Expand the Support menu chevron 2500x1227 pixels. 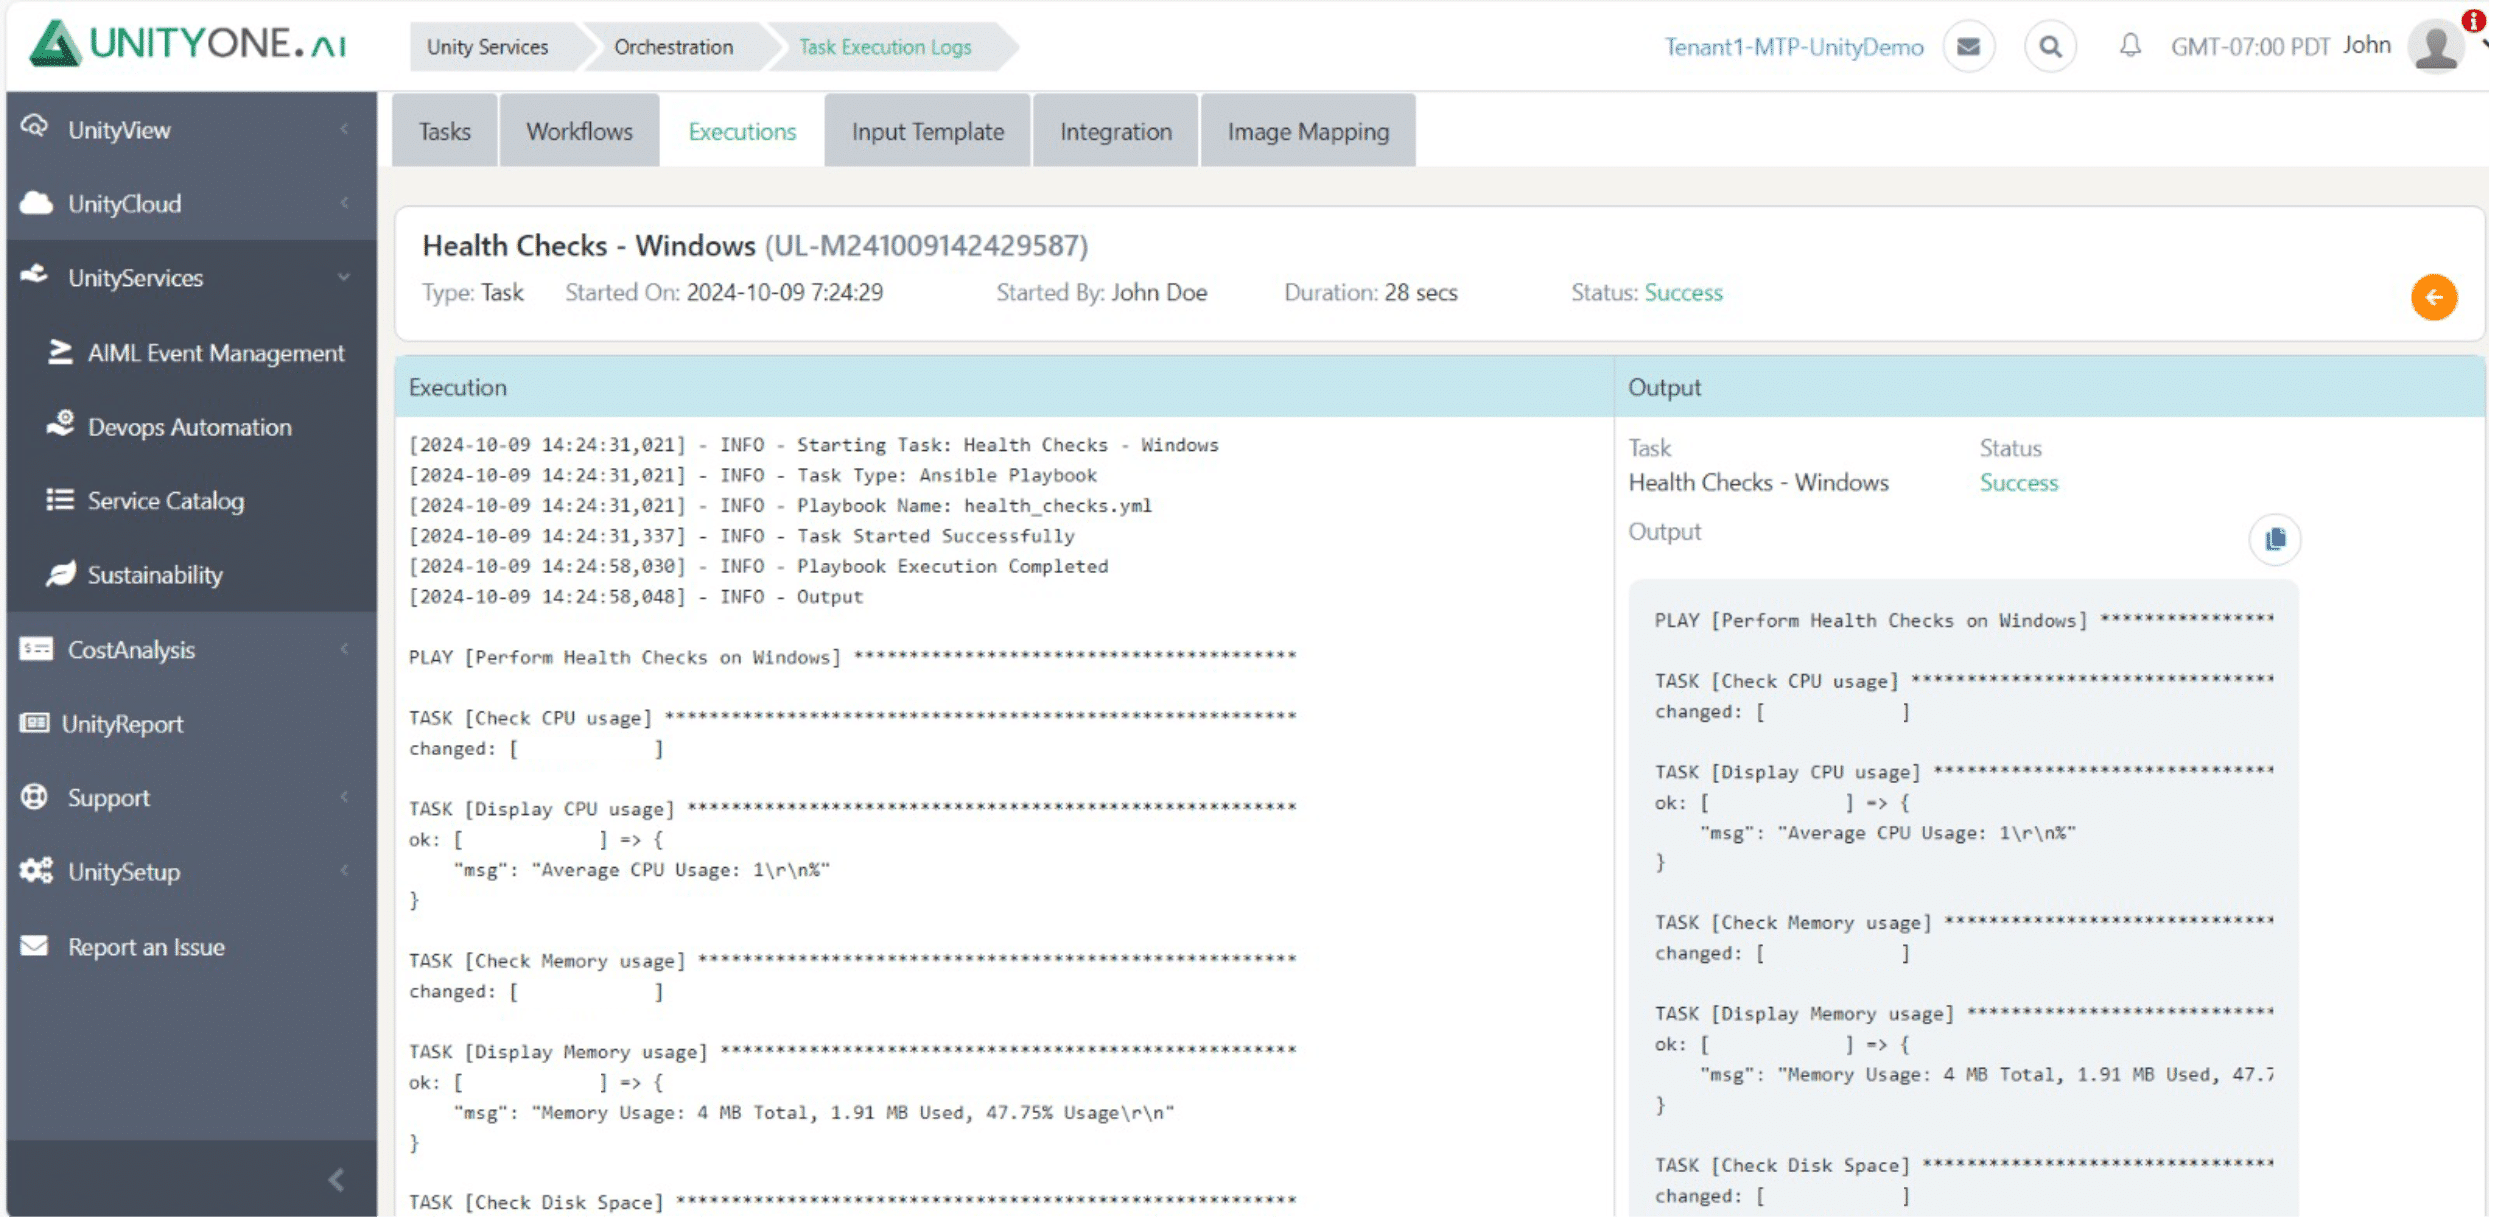click(344, 797)
